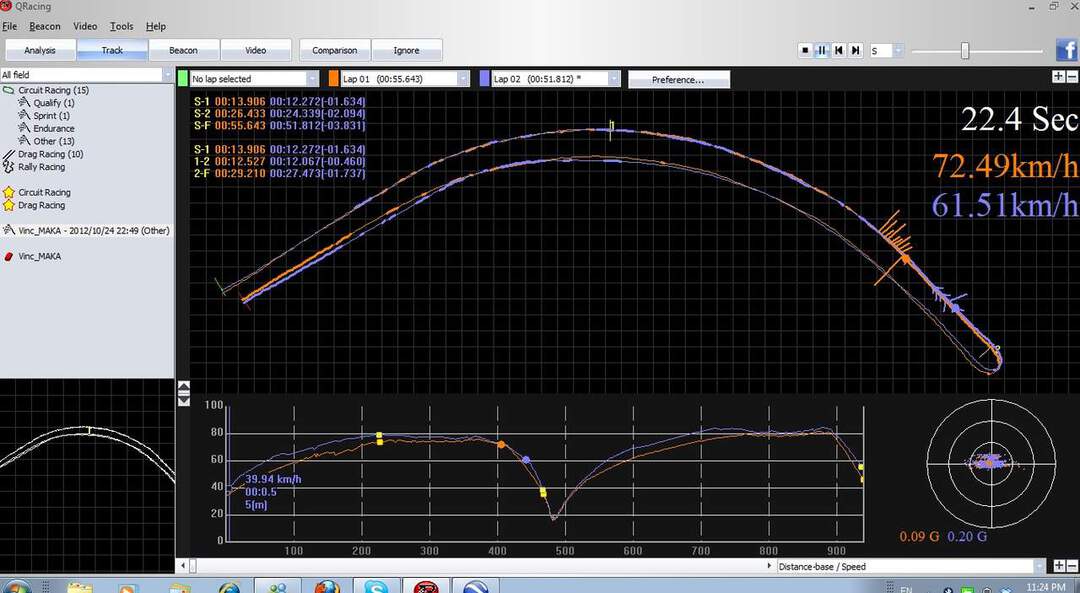Open the Tools menu

(x=121, y=26)
